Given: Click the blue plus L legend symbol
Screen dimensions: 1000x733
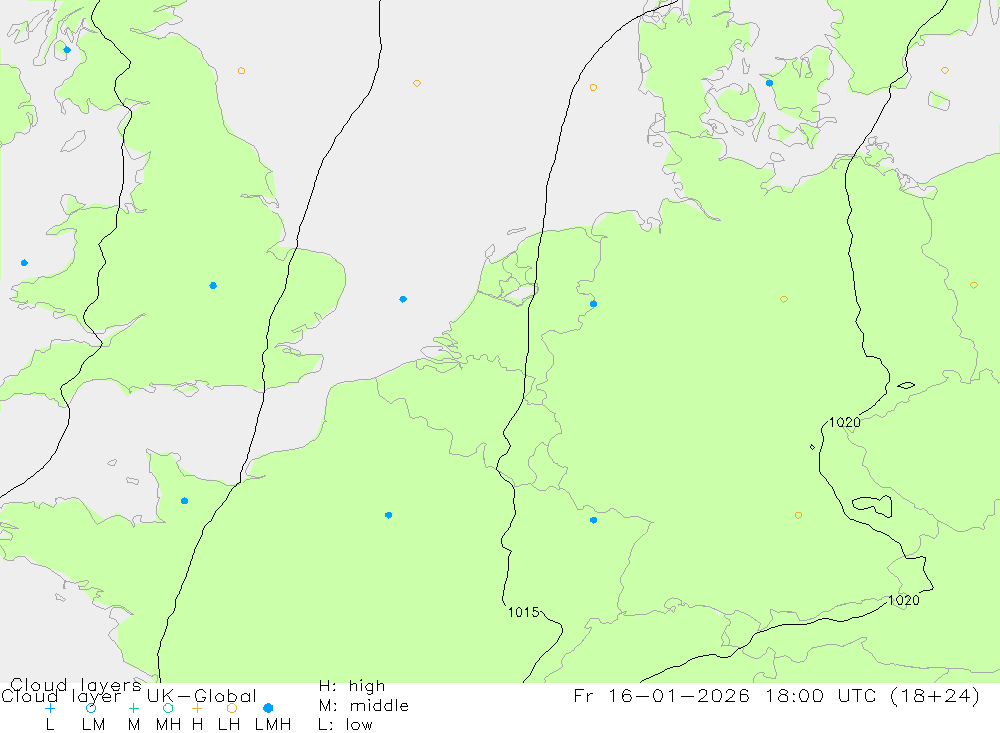Looking at the screenshot, I should coord(50,708).
